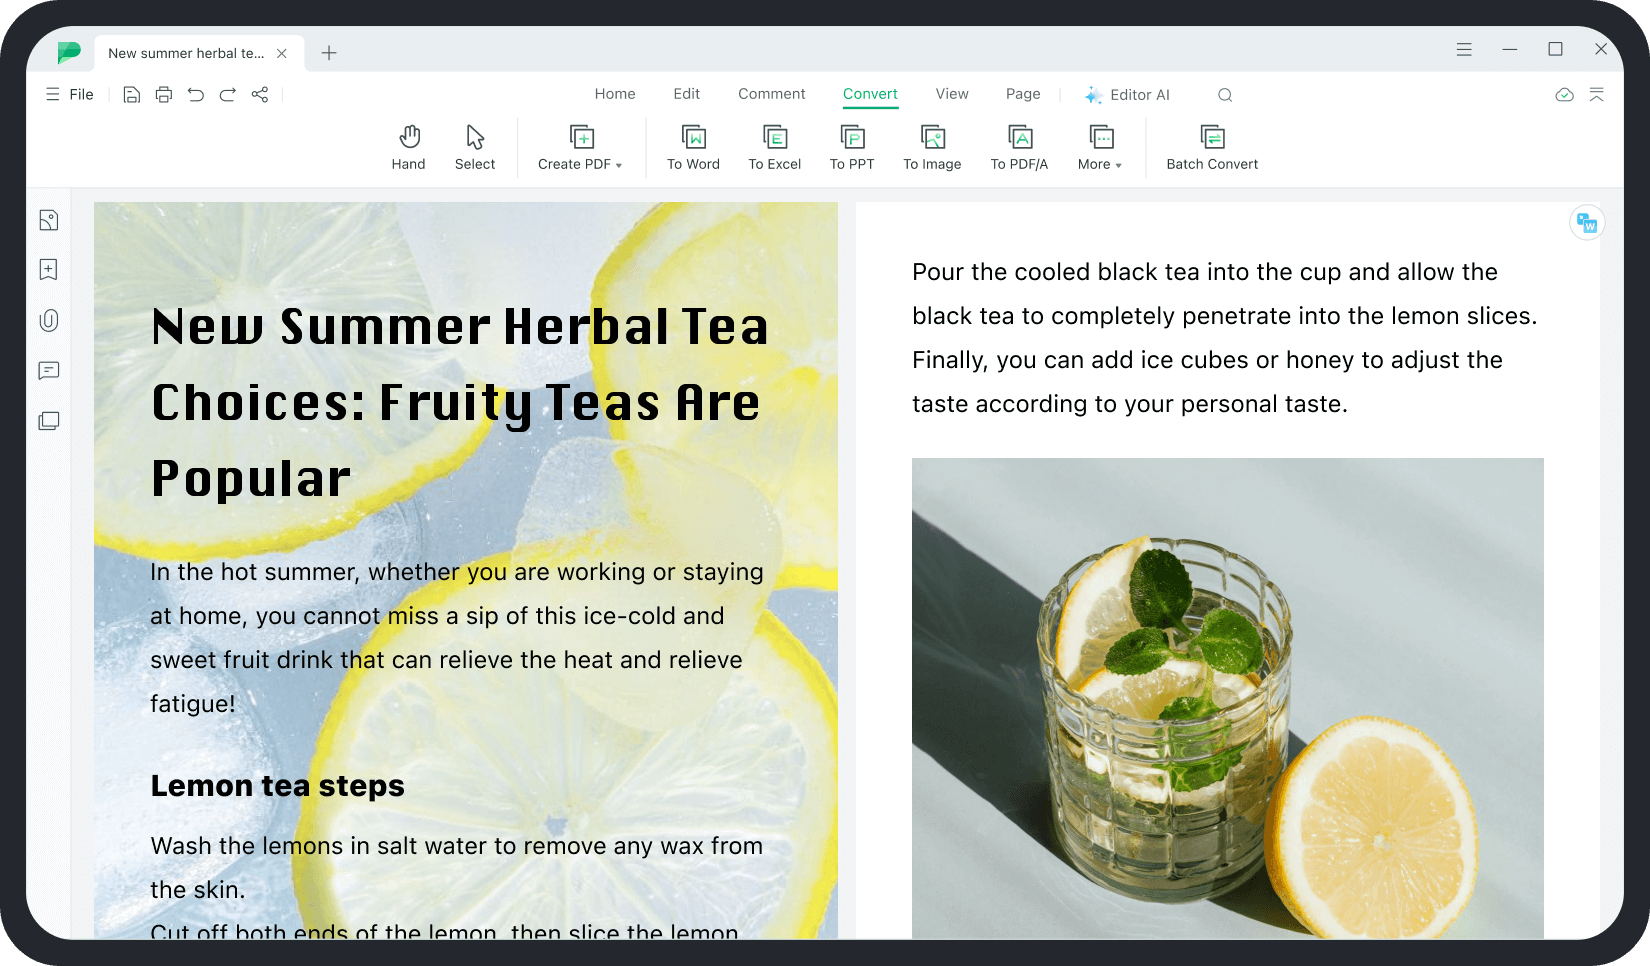
Task: Redo the last action
Action: pos(228,94)
